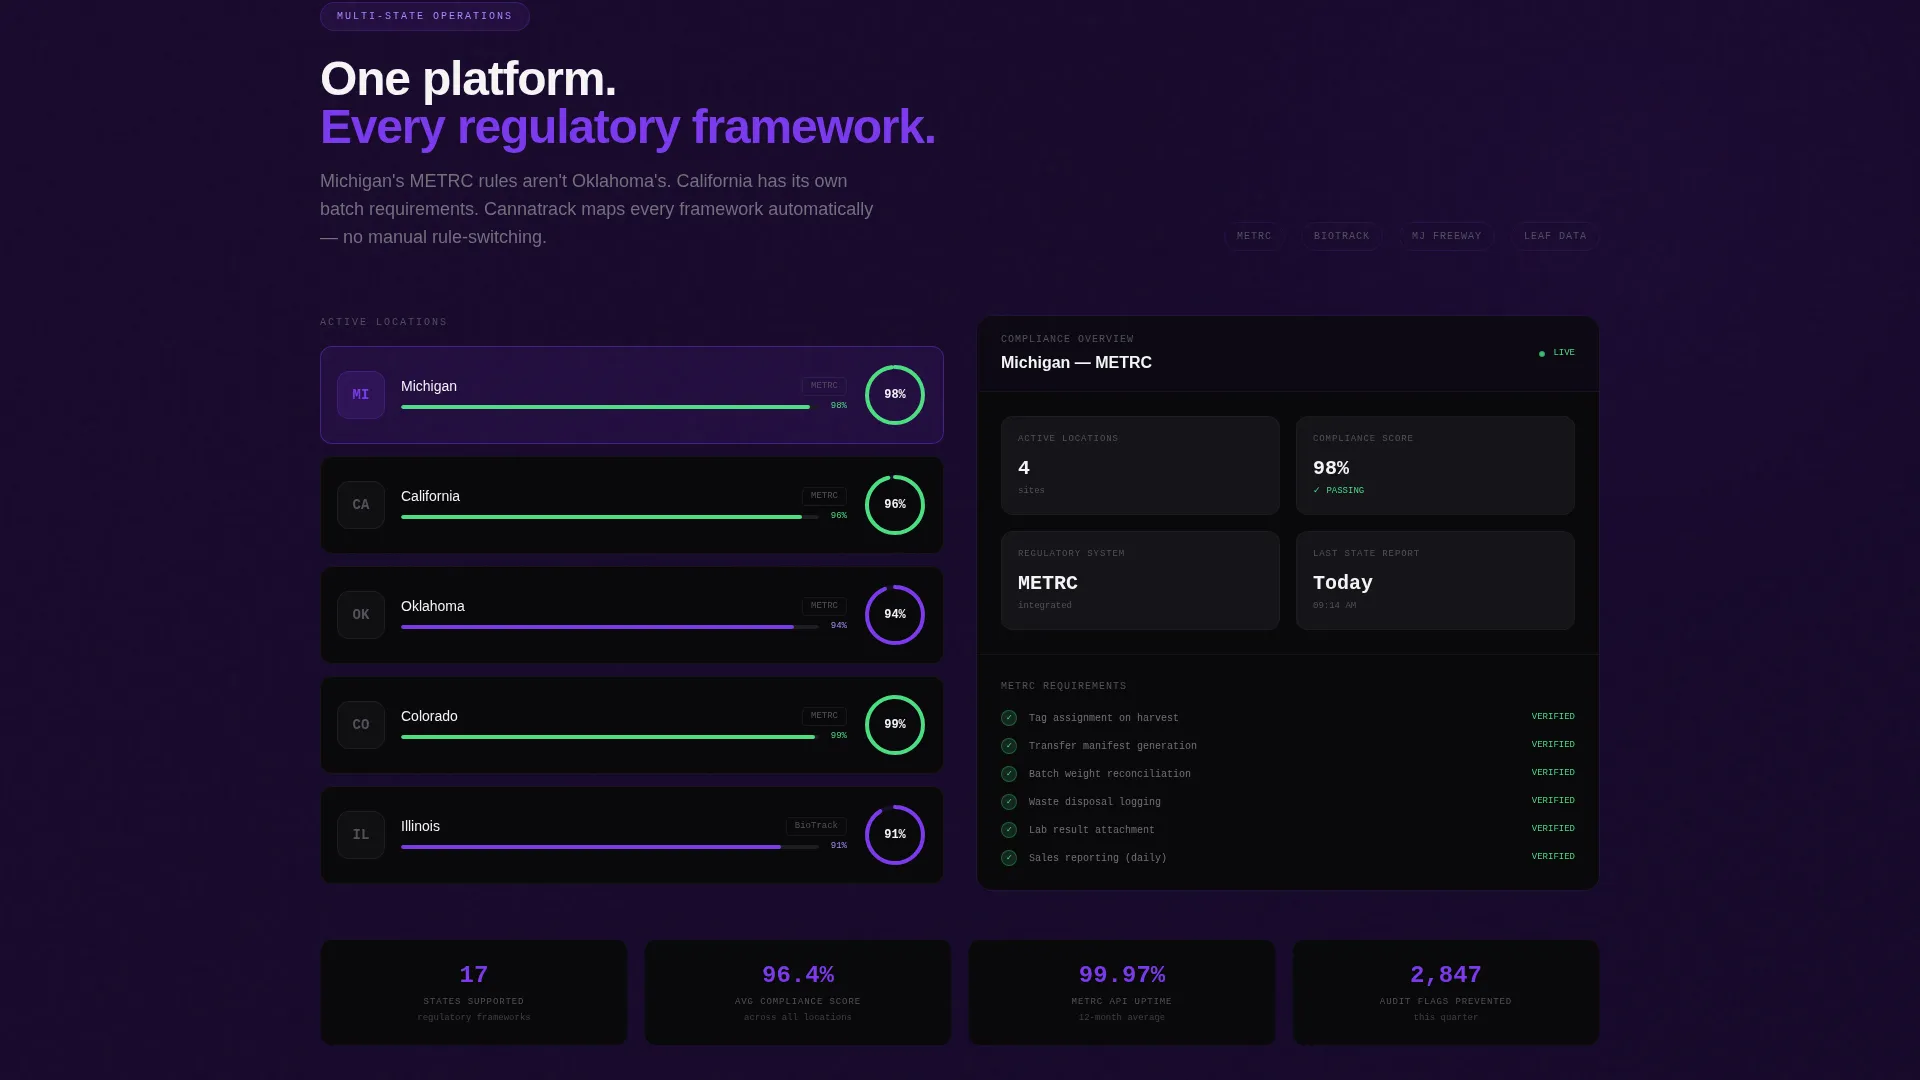Click the 'Waste disposal logging' requirement text
The height and width of the screenshot is (1080, 1920).
tap(1095, 802)
